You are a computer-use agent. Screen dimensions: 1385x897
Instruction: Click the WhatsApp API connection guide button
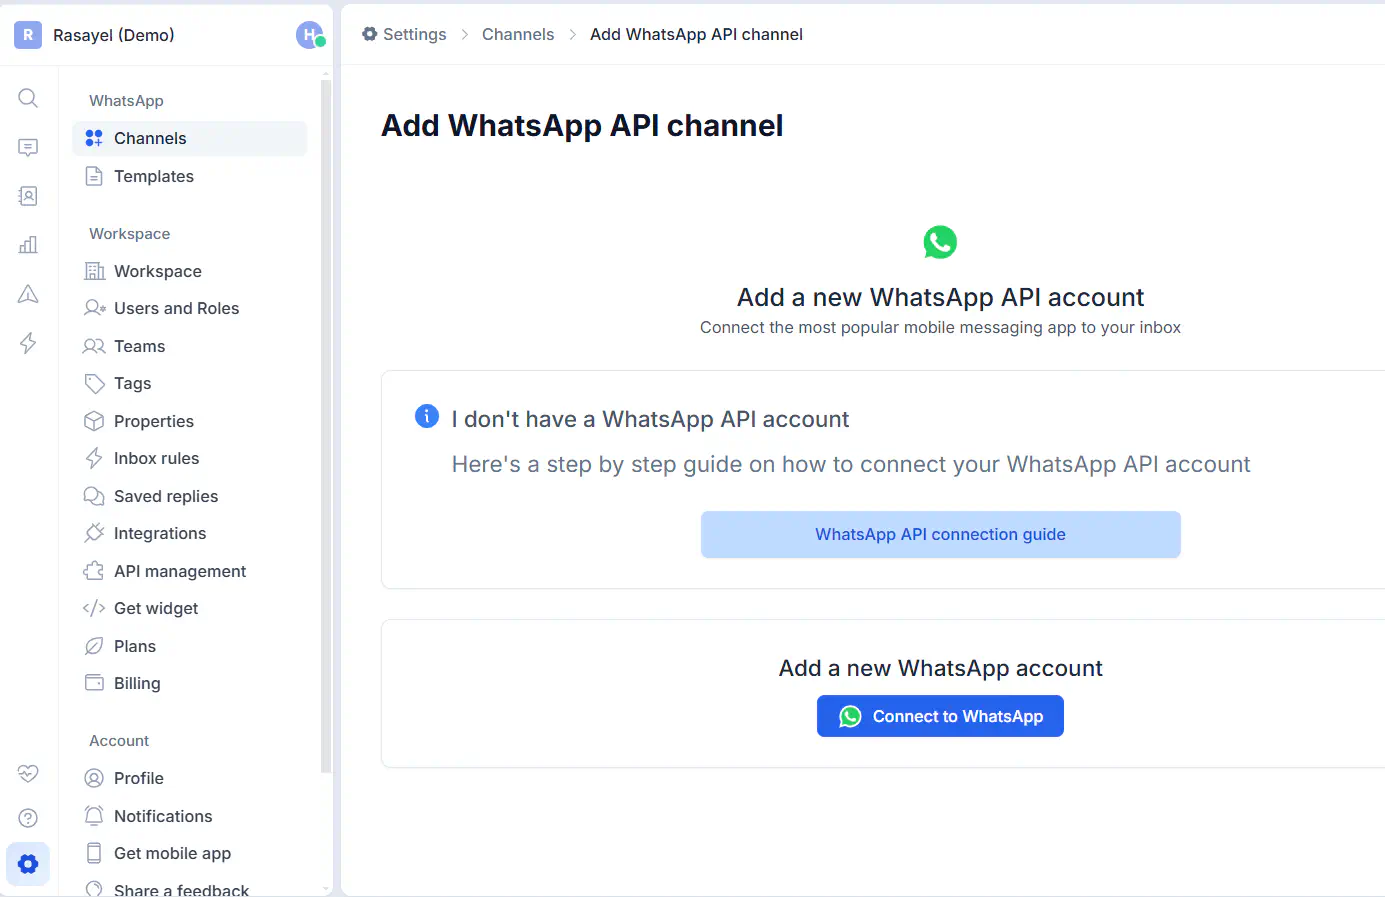point(940,534)
